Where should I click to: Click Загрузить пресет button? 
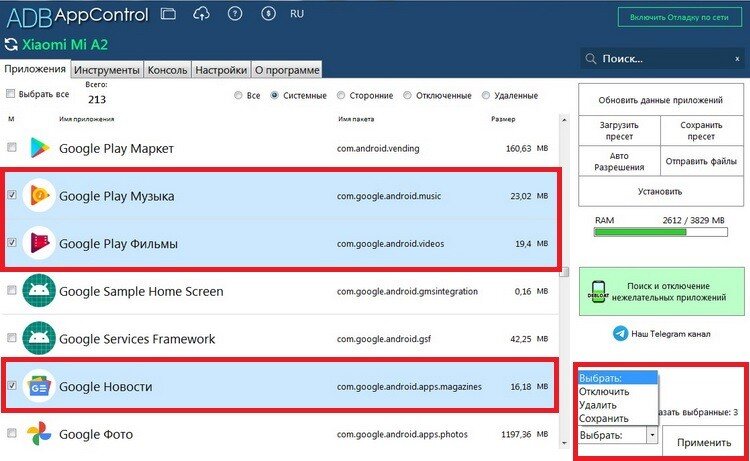(x=619, y=131)
